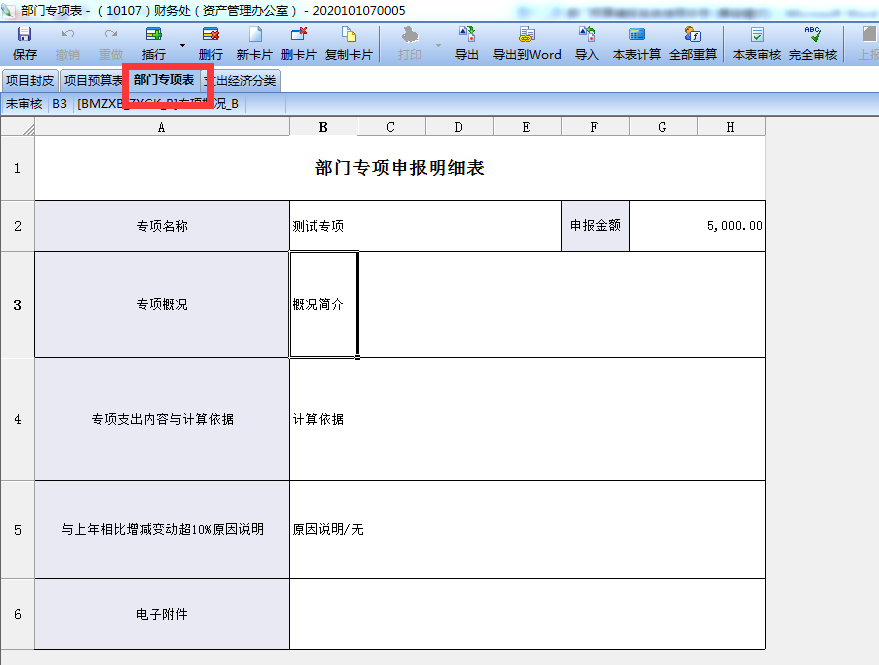Click column header F
This screenshot has width=879, height=665.
click(x=595, y=127)
